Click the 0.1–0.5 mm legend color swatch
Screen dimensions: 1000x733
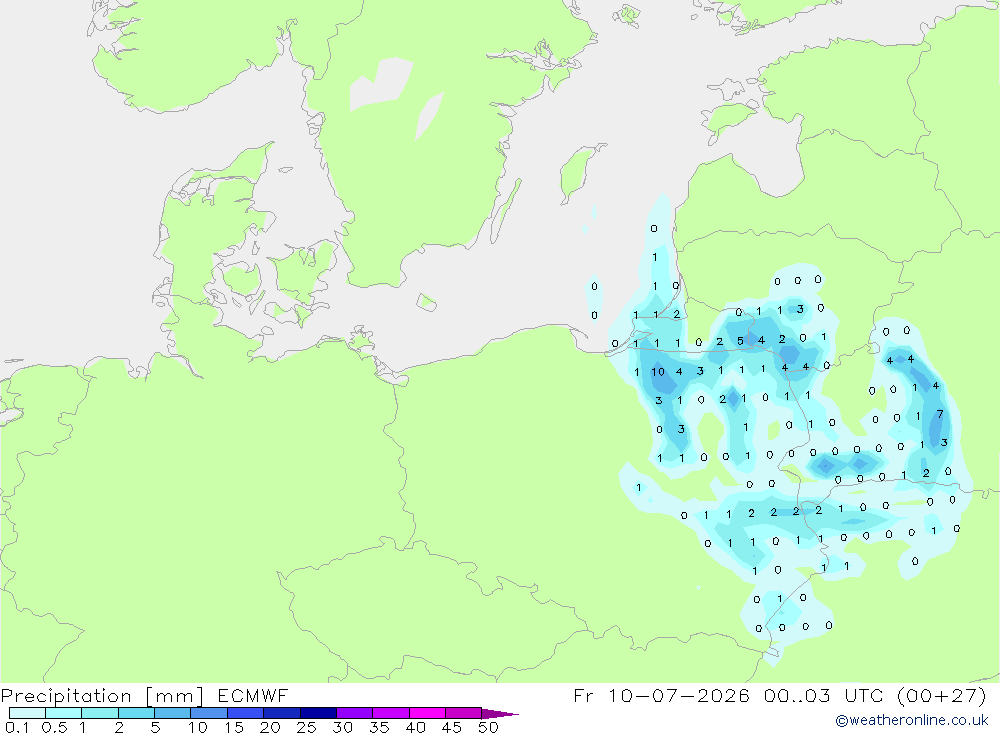(x=27, y=713)
